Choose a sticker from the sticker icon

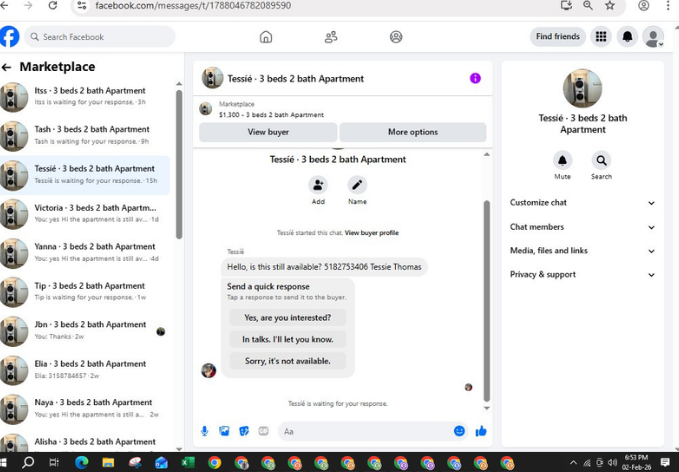(244, 431)
